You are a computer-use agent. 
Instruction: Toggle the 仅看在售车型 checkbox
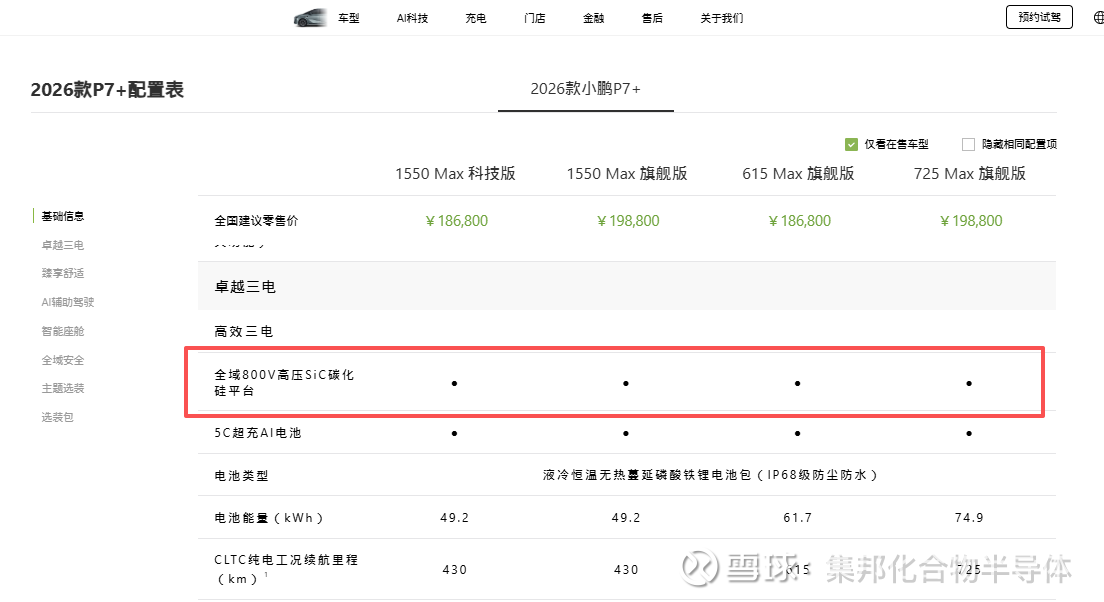pos(852,144)
